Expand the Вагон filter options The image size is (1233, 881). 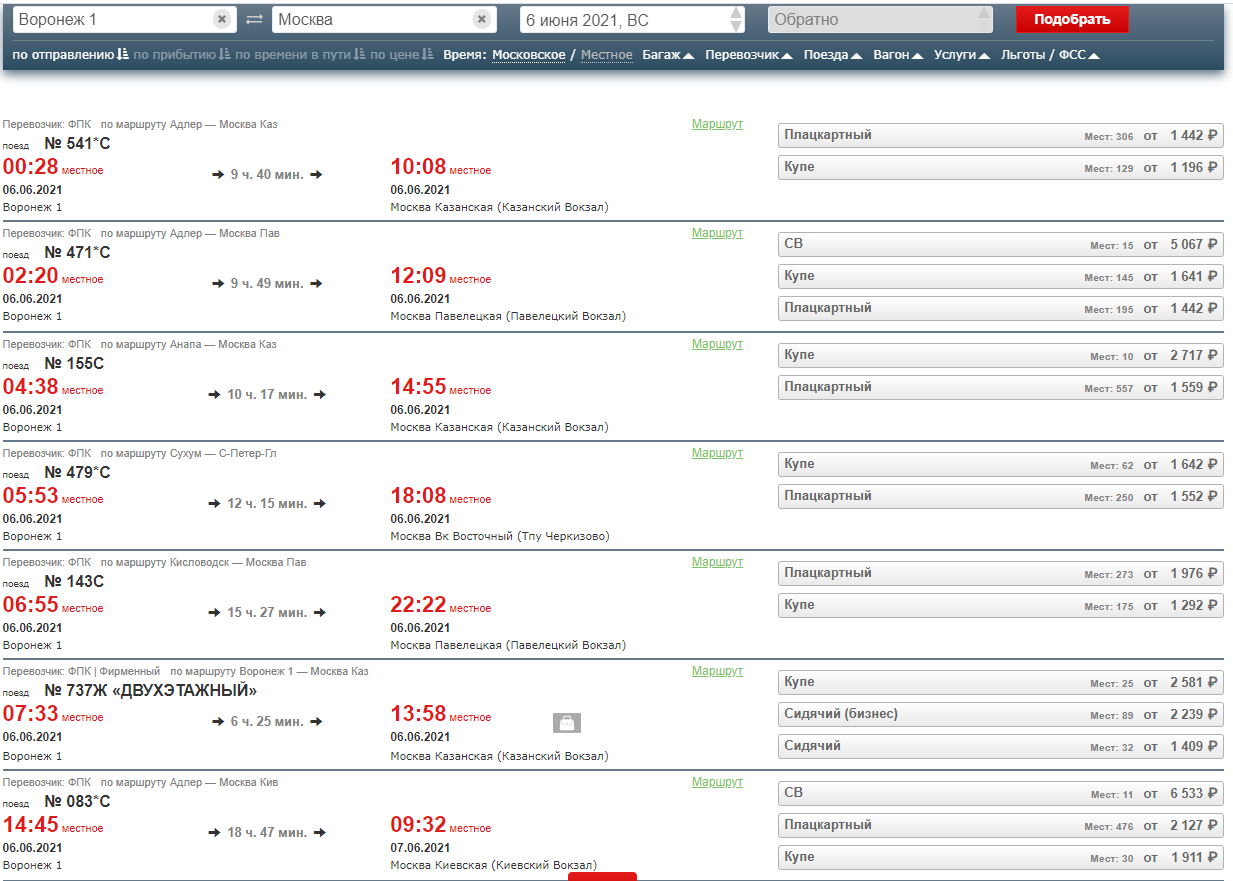[897, 55]
